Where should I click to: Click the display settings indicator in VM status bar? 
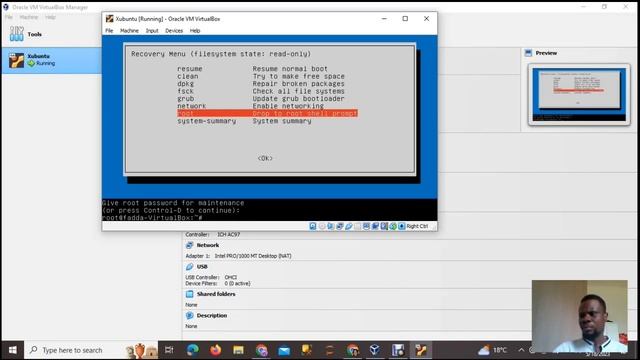pyautogui.click(x=366, y=226)
